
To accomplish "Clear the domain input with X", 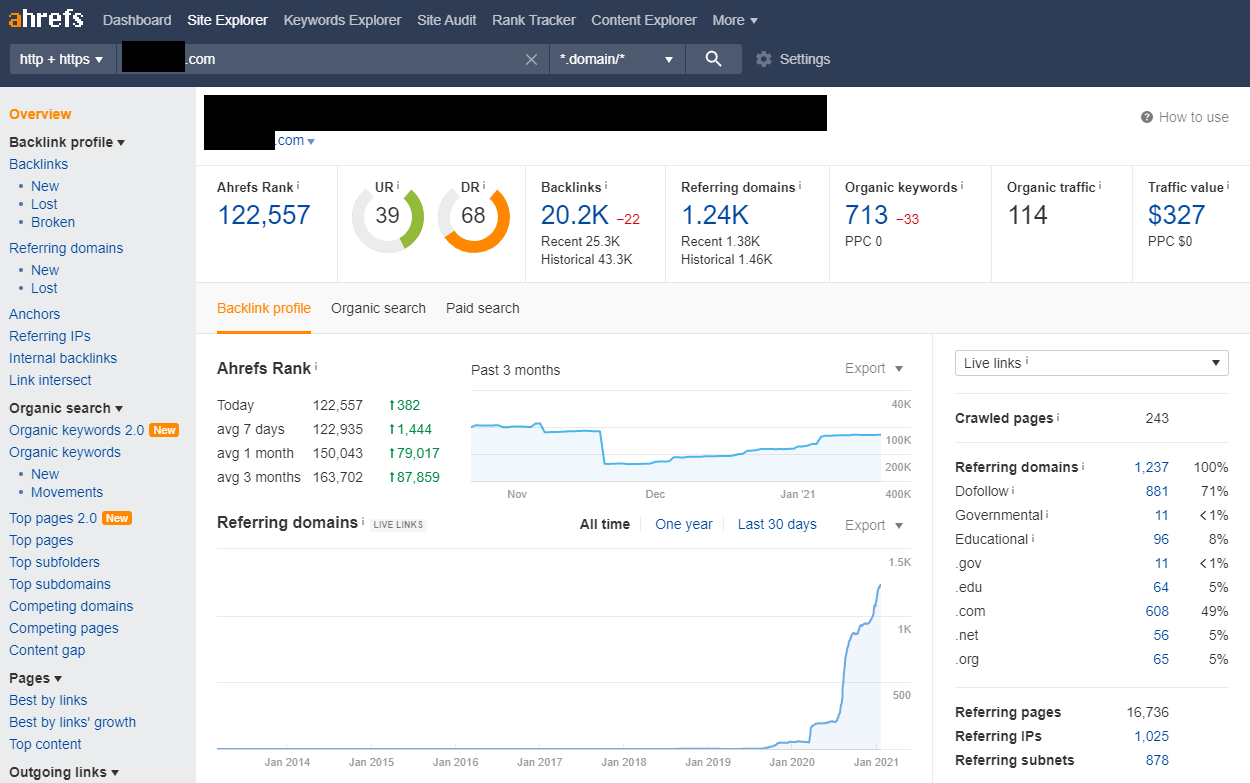I will (532, 59).
